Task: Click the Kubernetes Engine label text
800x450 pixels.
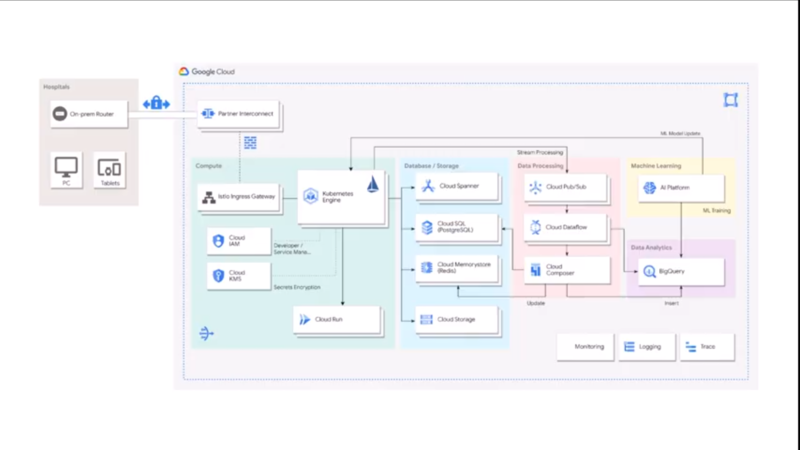Action: (338, 197)
